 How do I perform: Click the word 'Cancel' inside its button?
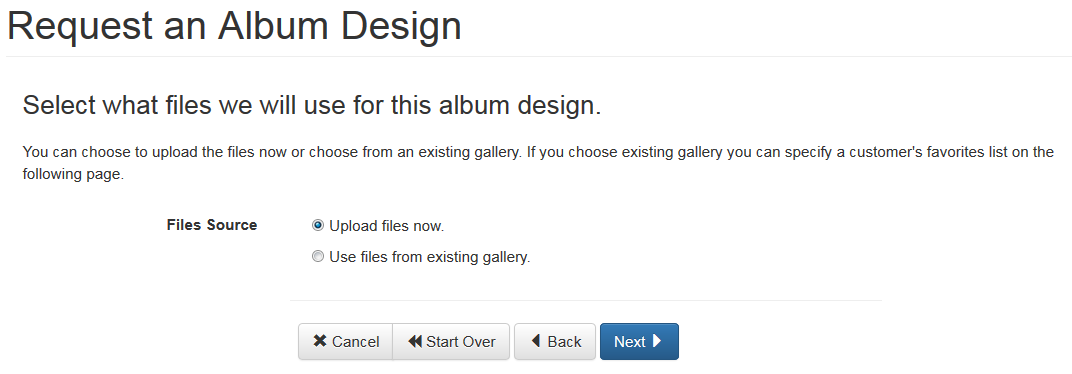point(356,342)
